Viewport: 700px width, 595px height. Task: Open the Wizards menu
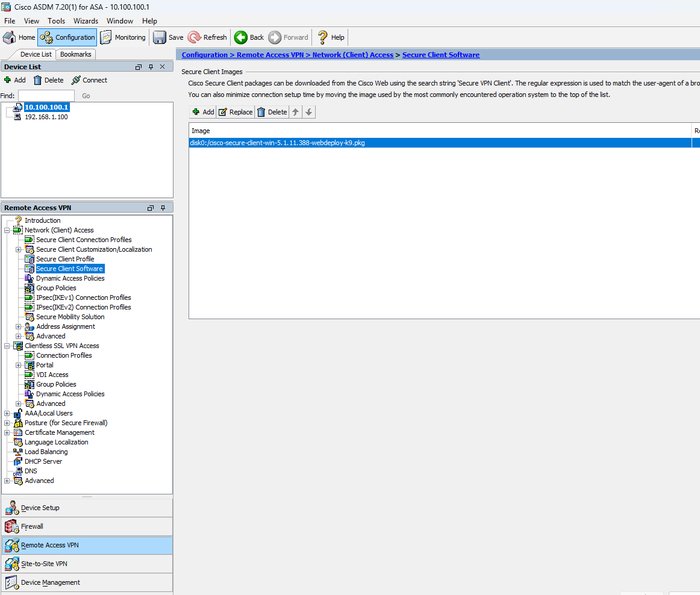pyautogui.click(x=85, y=20)
